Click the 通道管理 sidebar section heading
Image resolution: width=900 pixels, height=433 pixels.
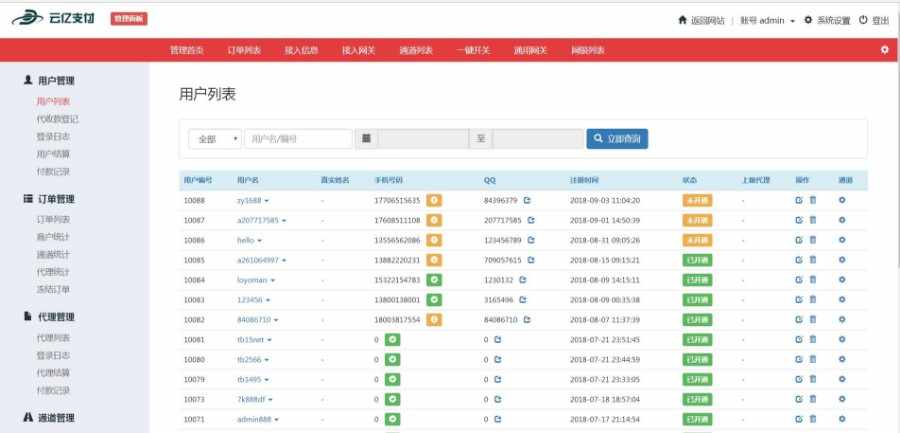49,418
